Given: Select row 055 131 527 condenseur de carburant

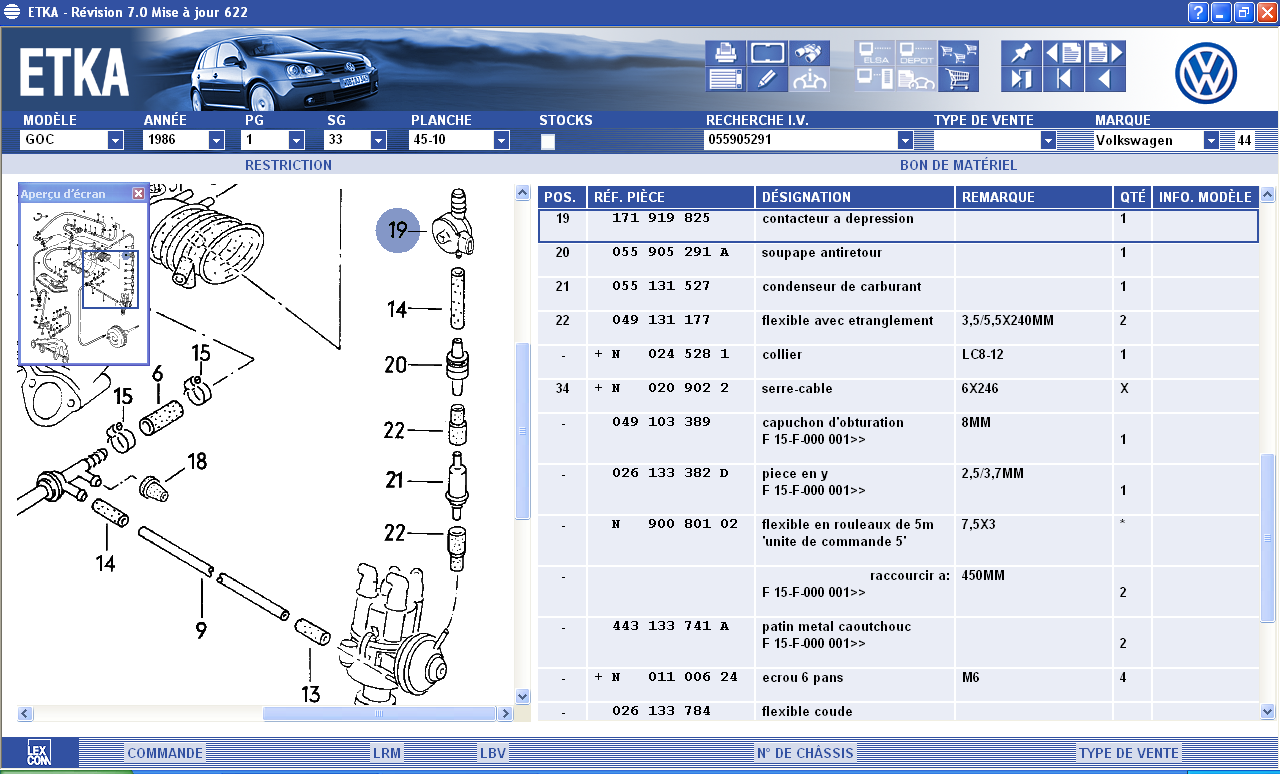Looking at the screenshot, I should point(898,294).
